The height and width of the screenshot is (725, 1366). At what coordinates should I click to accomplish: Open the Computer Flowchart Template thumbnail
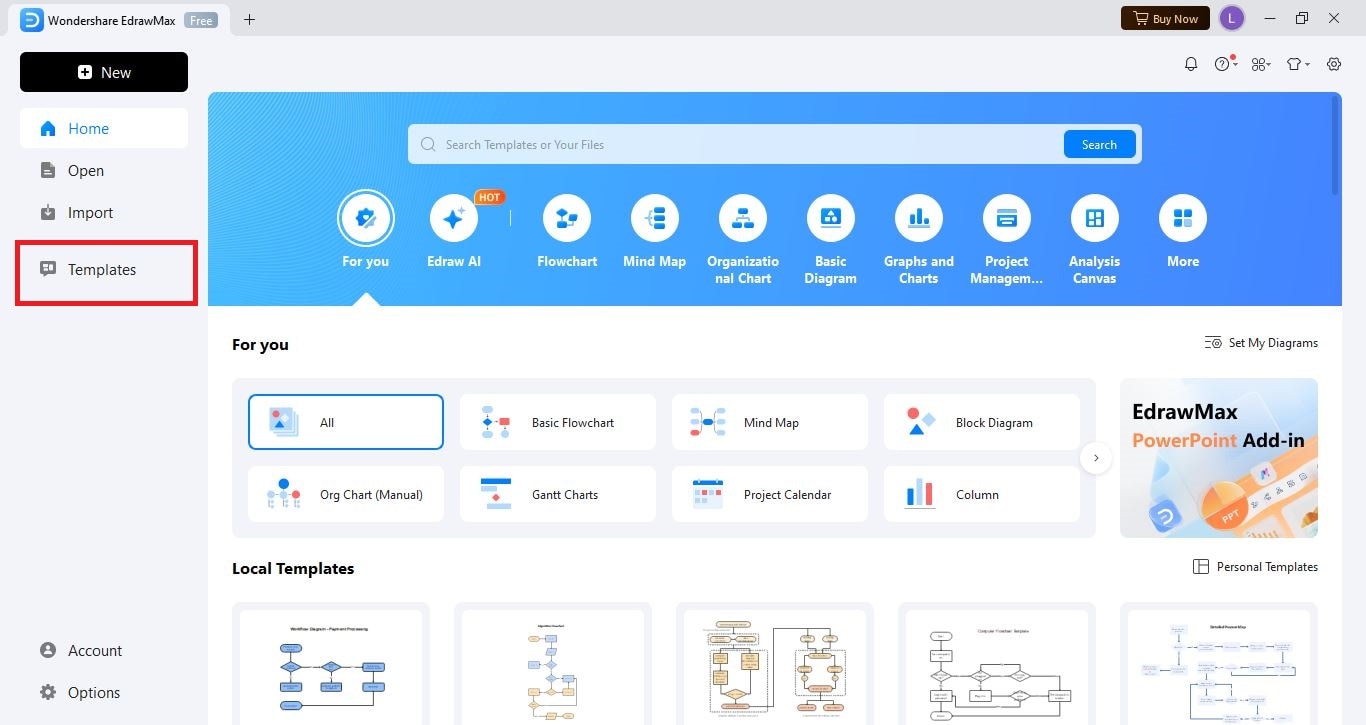(x=997, y=664)
